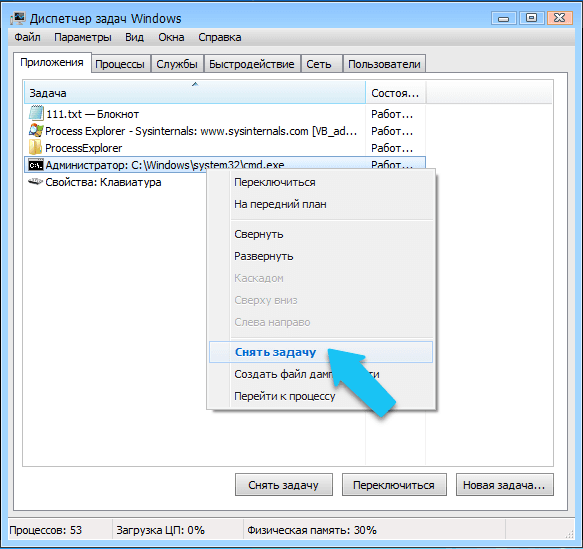583x549 pixels.
Task: Switch to the Службы tab
Action: tap(177, 64)
